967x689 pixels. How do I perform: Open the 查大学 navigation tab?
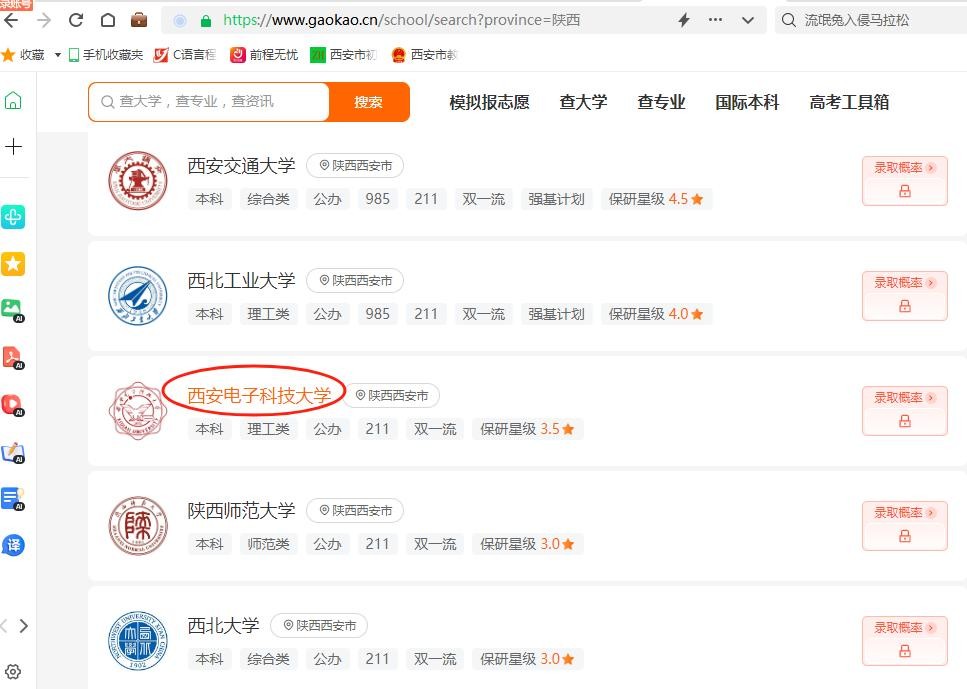tap(583, 102)
